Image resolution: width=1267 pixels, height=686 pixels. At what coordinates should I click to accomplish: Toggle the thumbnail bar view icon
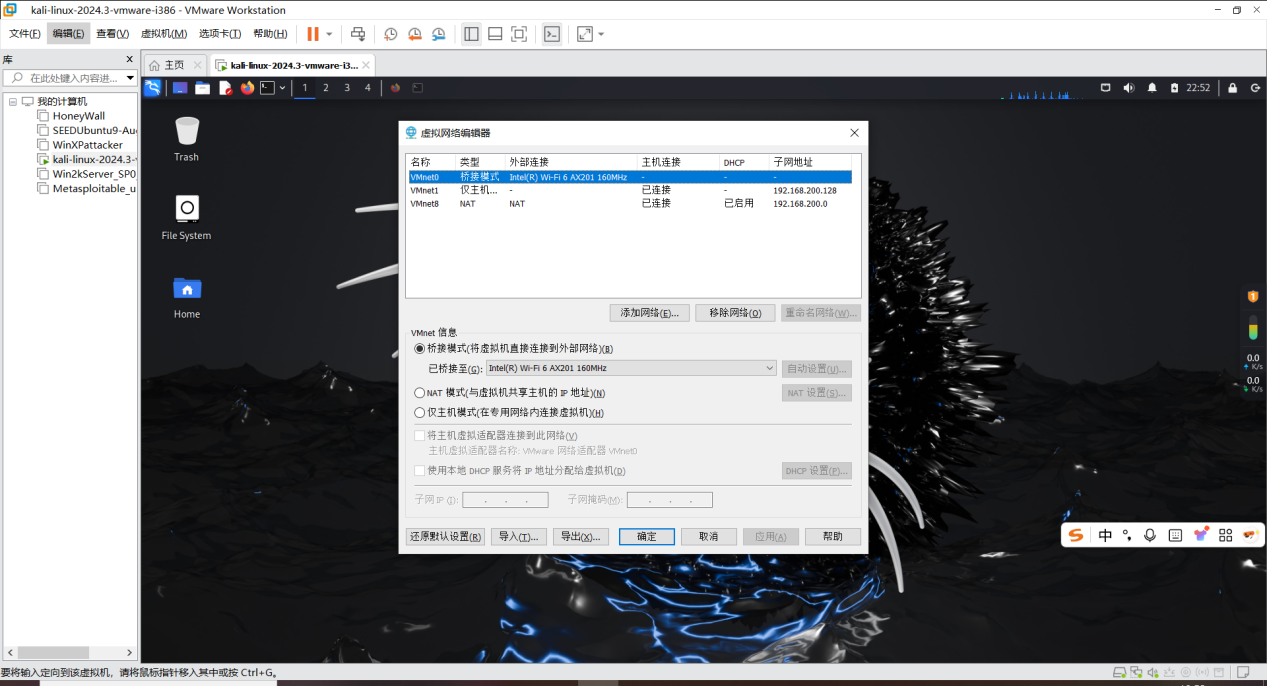[495, 34]
